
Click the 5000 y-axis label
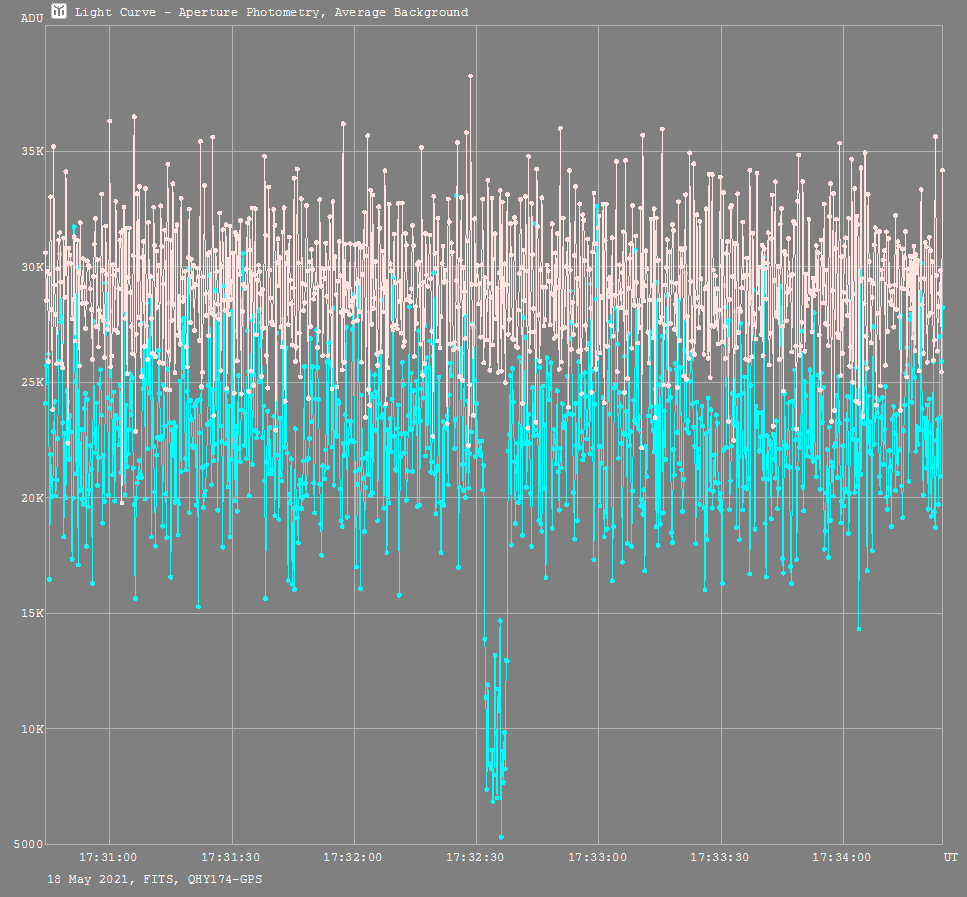point(29,845)
